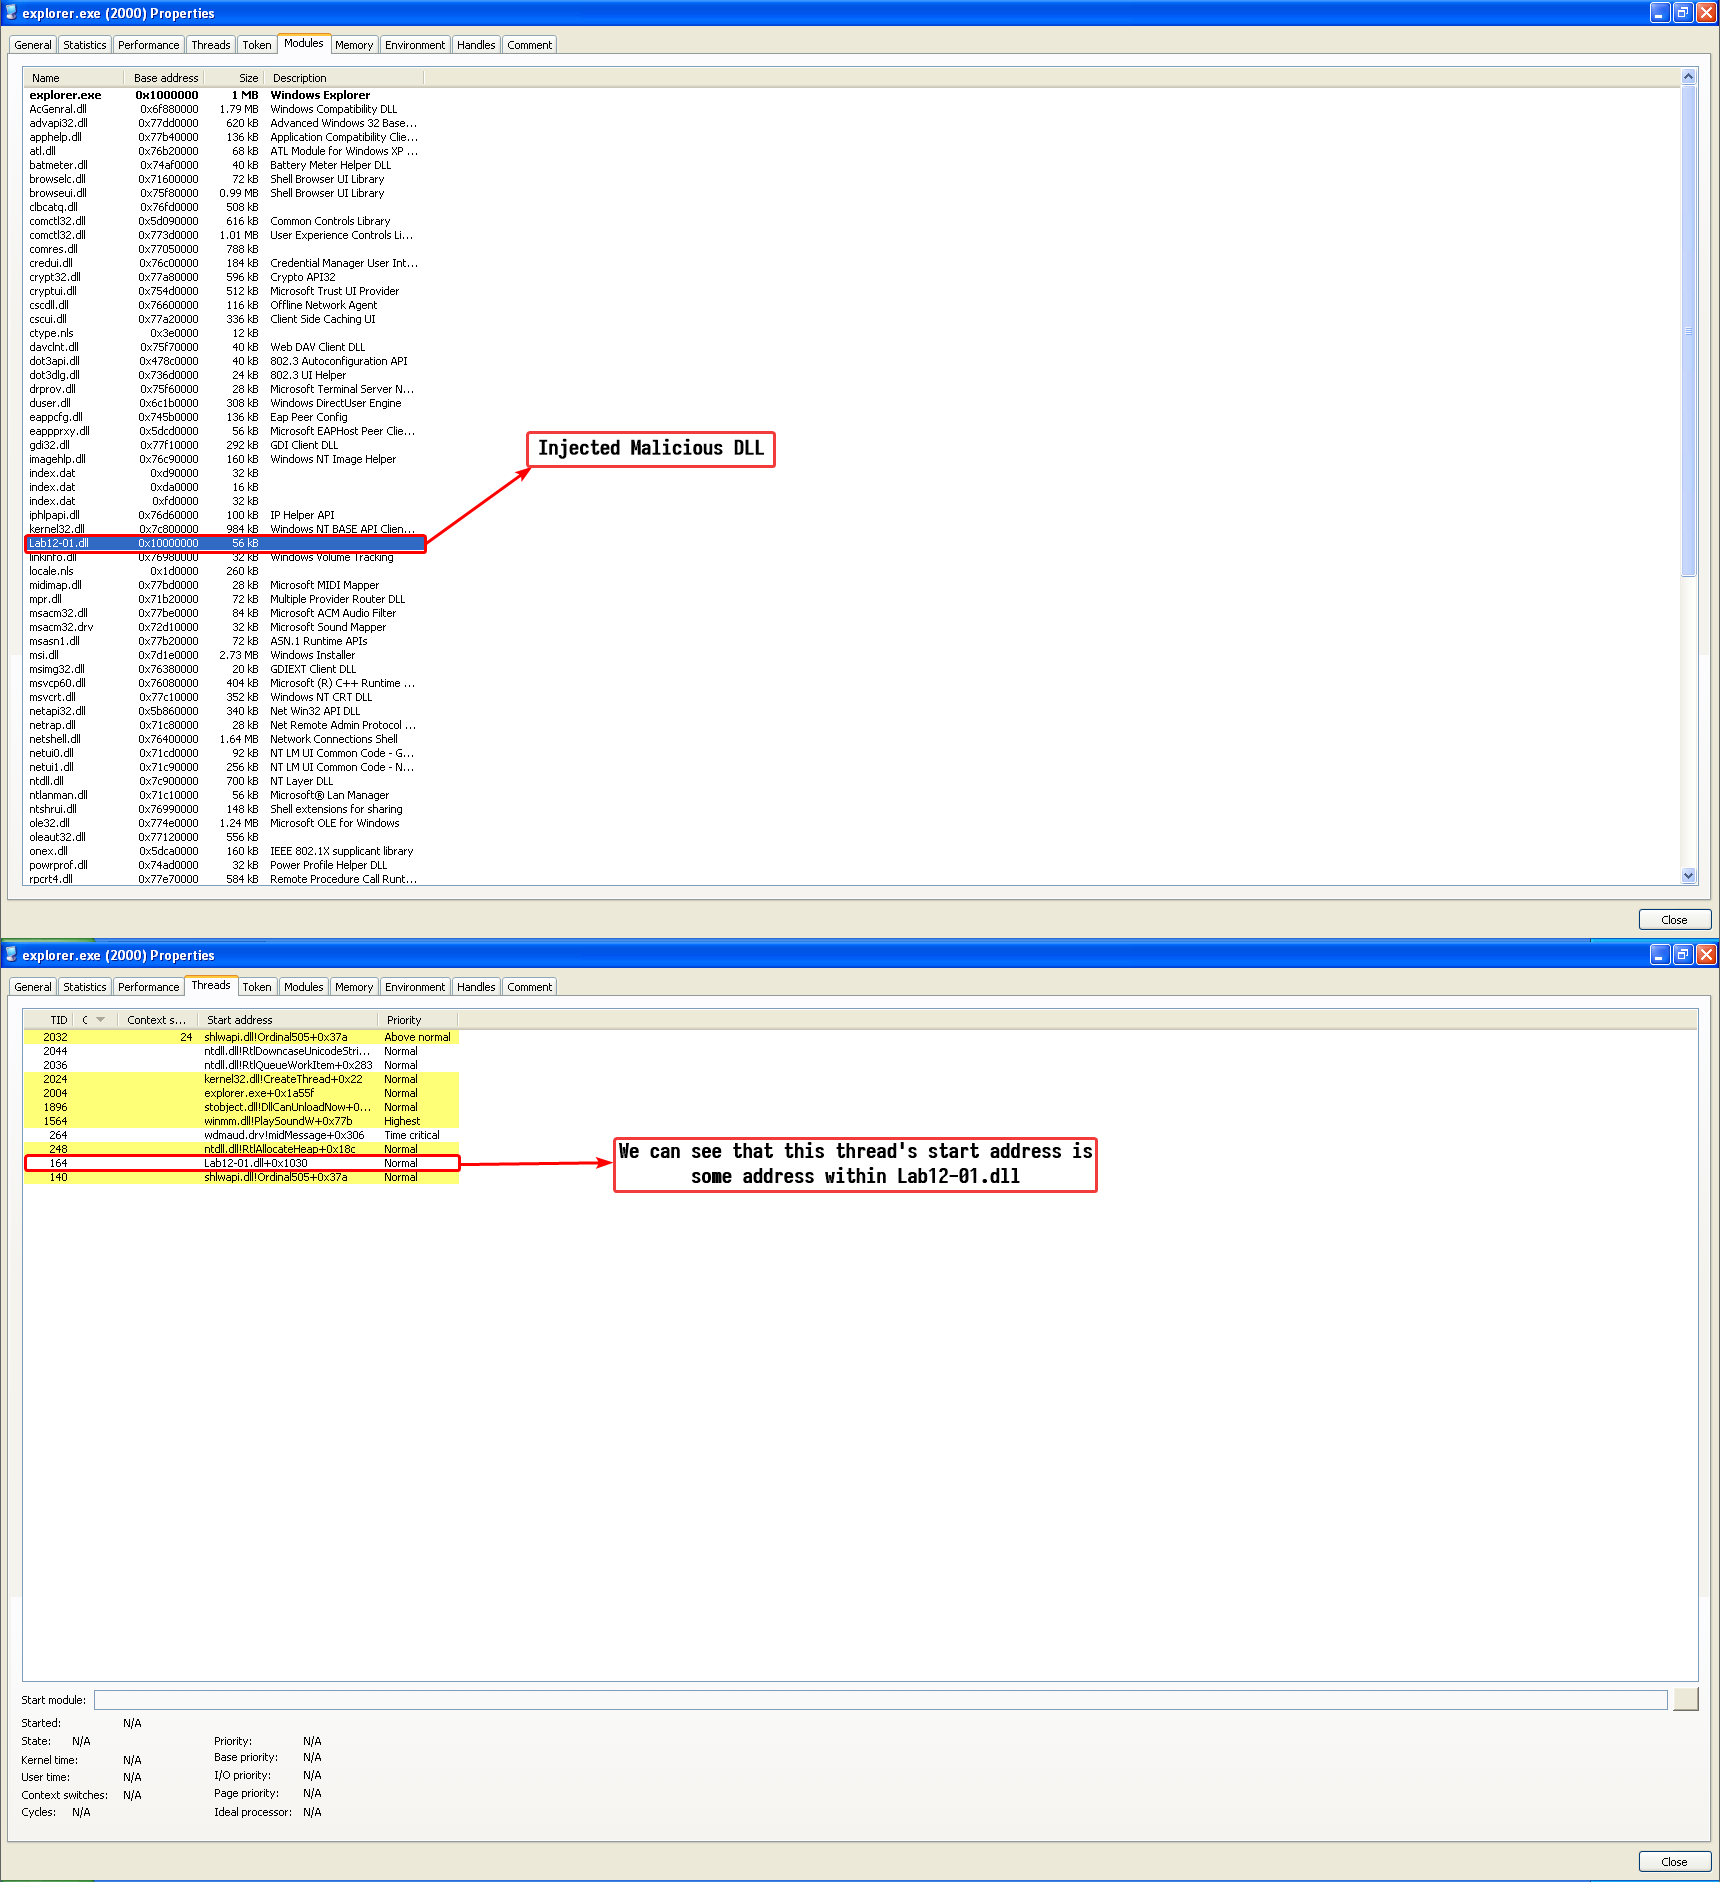The image size is (1720, 1882).
Task: Open the Memory tab in the top window
Action: pos(353,45)
